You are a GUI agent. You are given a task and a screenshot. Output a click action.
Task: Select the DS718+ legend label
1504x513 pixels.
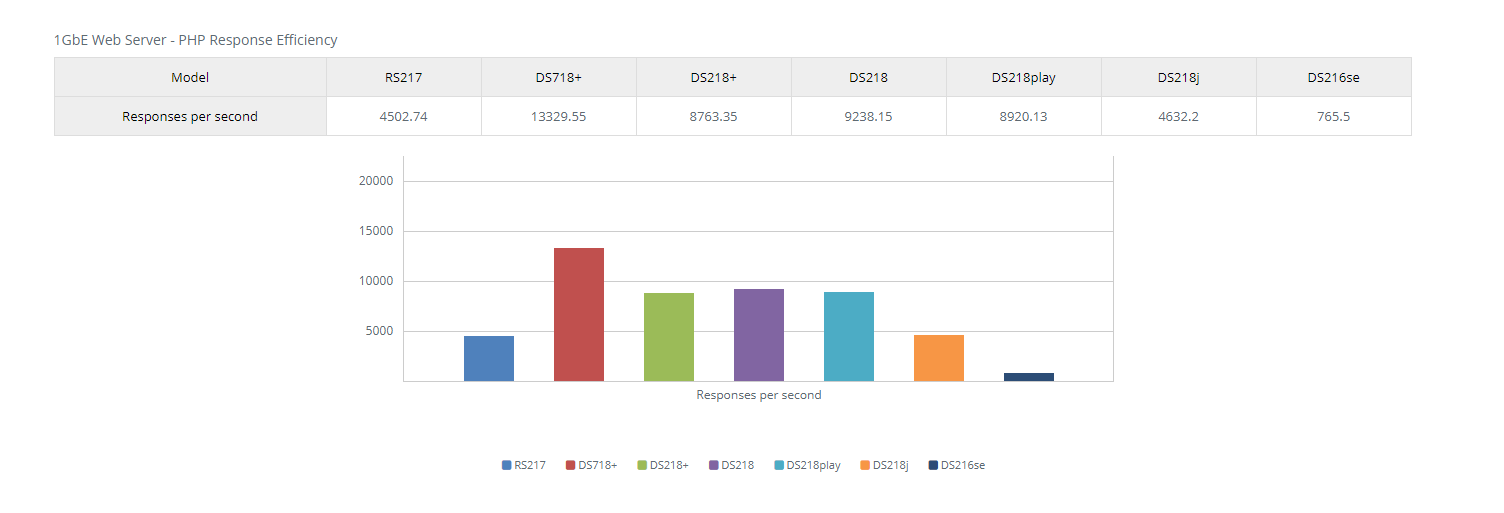tap(598, 465)
